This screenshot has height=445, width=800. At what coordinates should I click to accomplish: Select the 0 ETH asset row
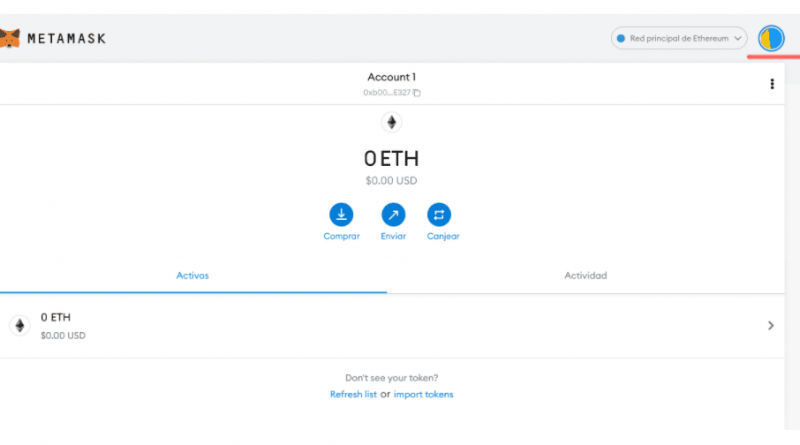390,325
